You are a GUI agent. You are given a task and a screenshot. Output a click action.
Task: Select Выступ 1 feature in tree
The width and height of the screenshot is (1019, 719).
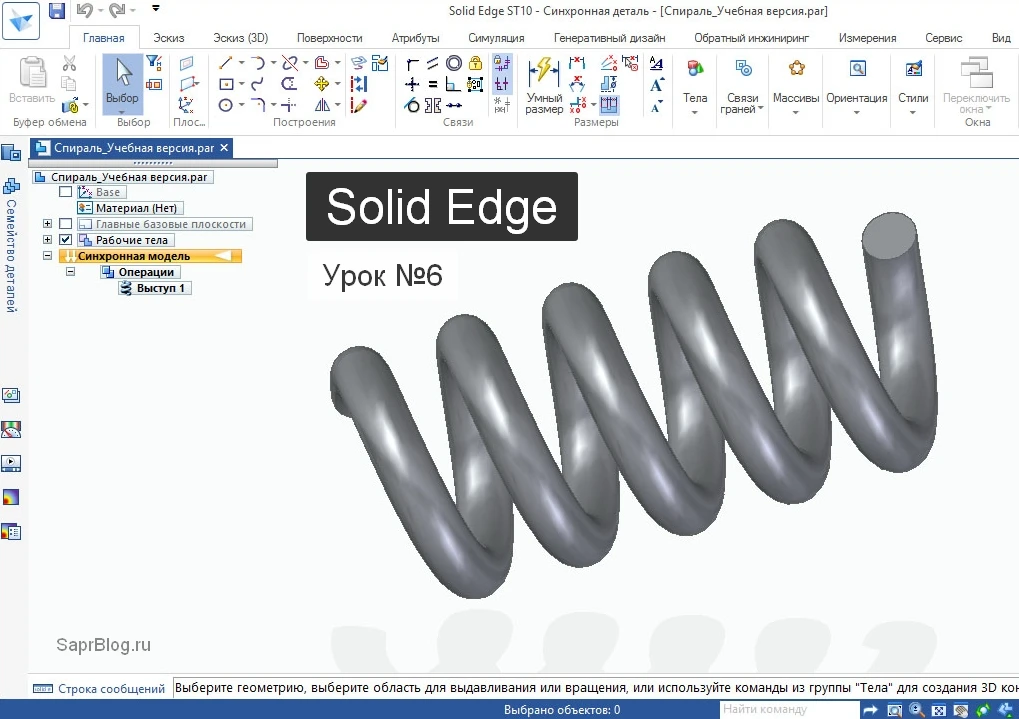155,288
